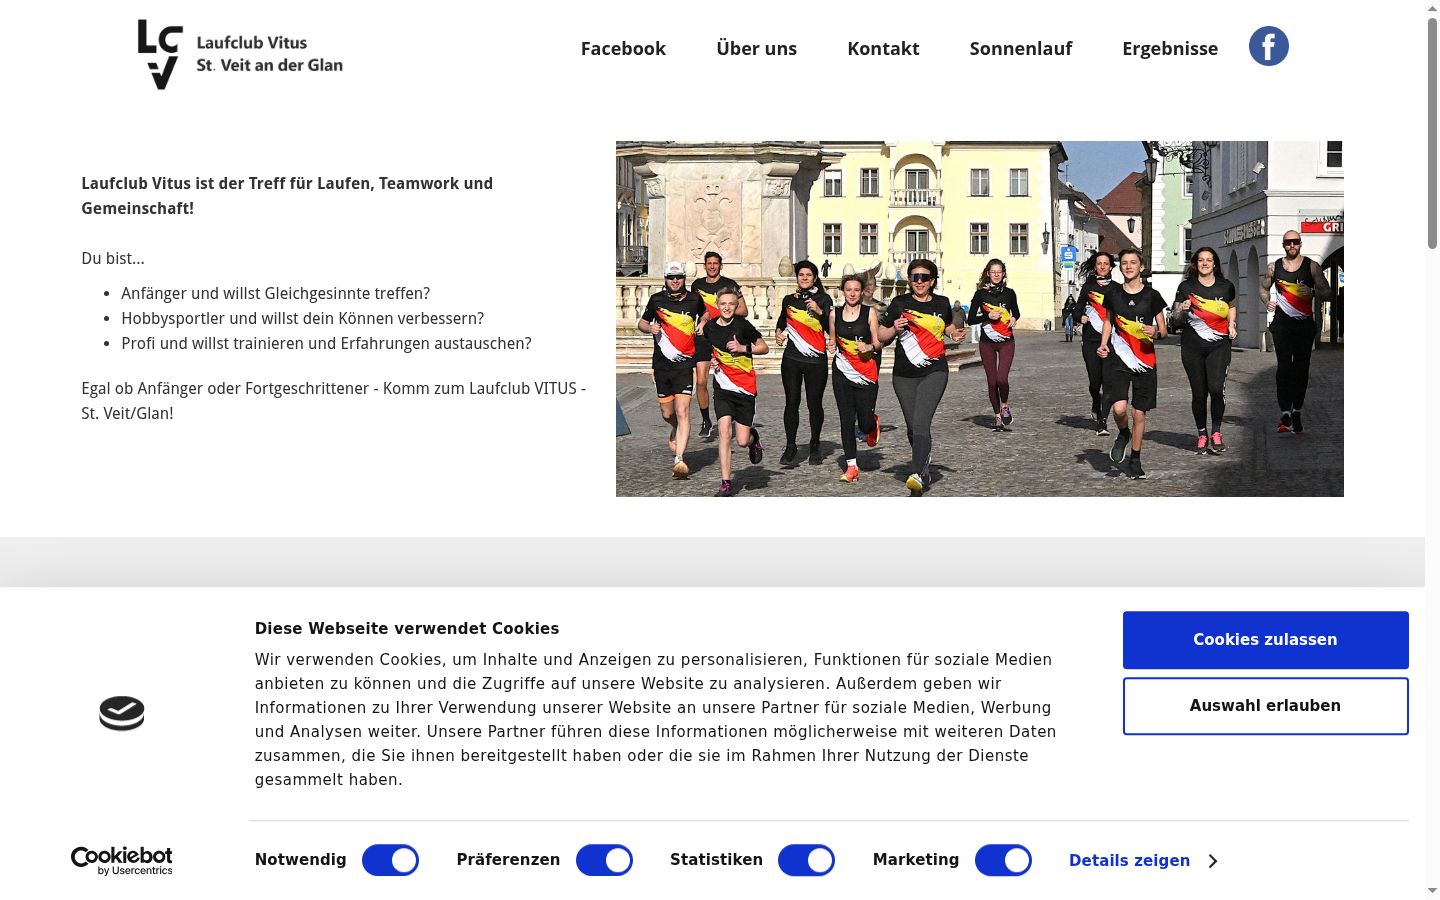Accept all cookies with Cookies zulassen
1440x900 pixels.
pyautogui.click(x=1265, y=640)
